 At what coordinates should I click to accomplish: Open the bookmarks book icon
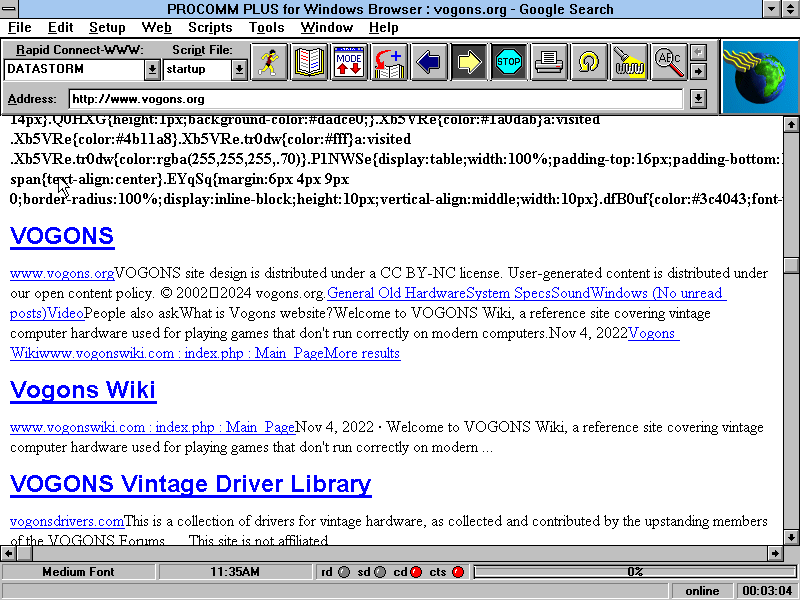(x=309, y=62)
